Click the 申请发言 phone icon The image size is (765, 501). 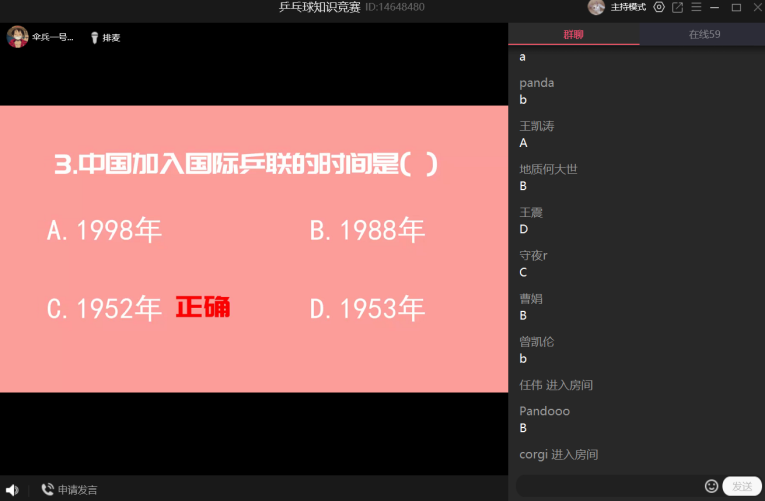pos(47,489)
